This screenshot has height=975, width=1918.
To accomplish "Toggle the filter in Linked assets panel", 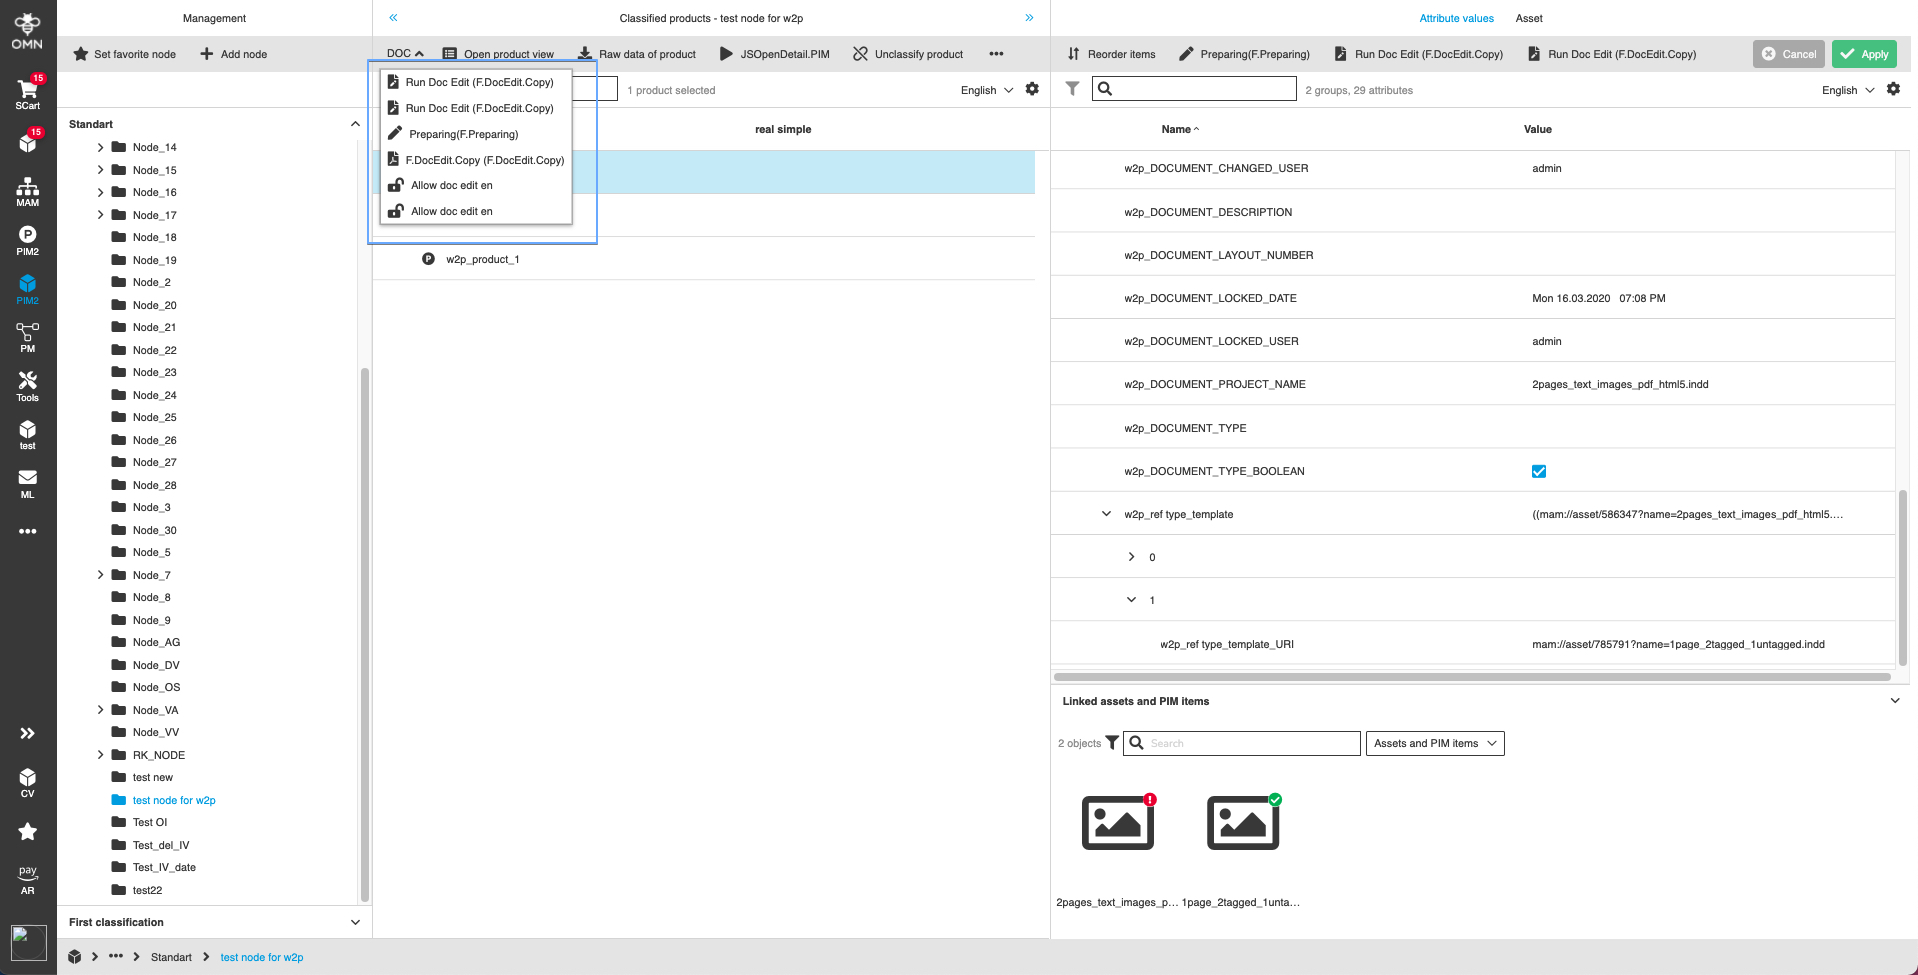I will tap(1113, 743).
